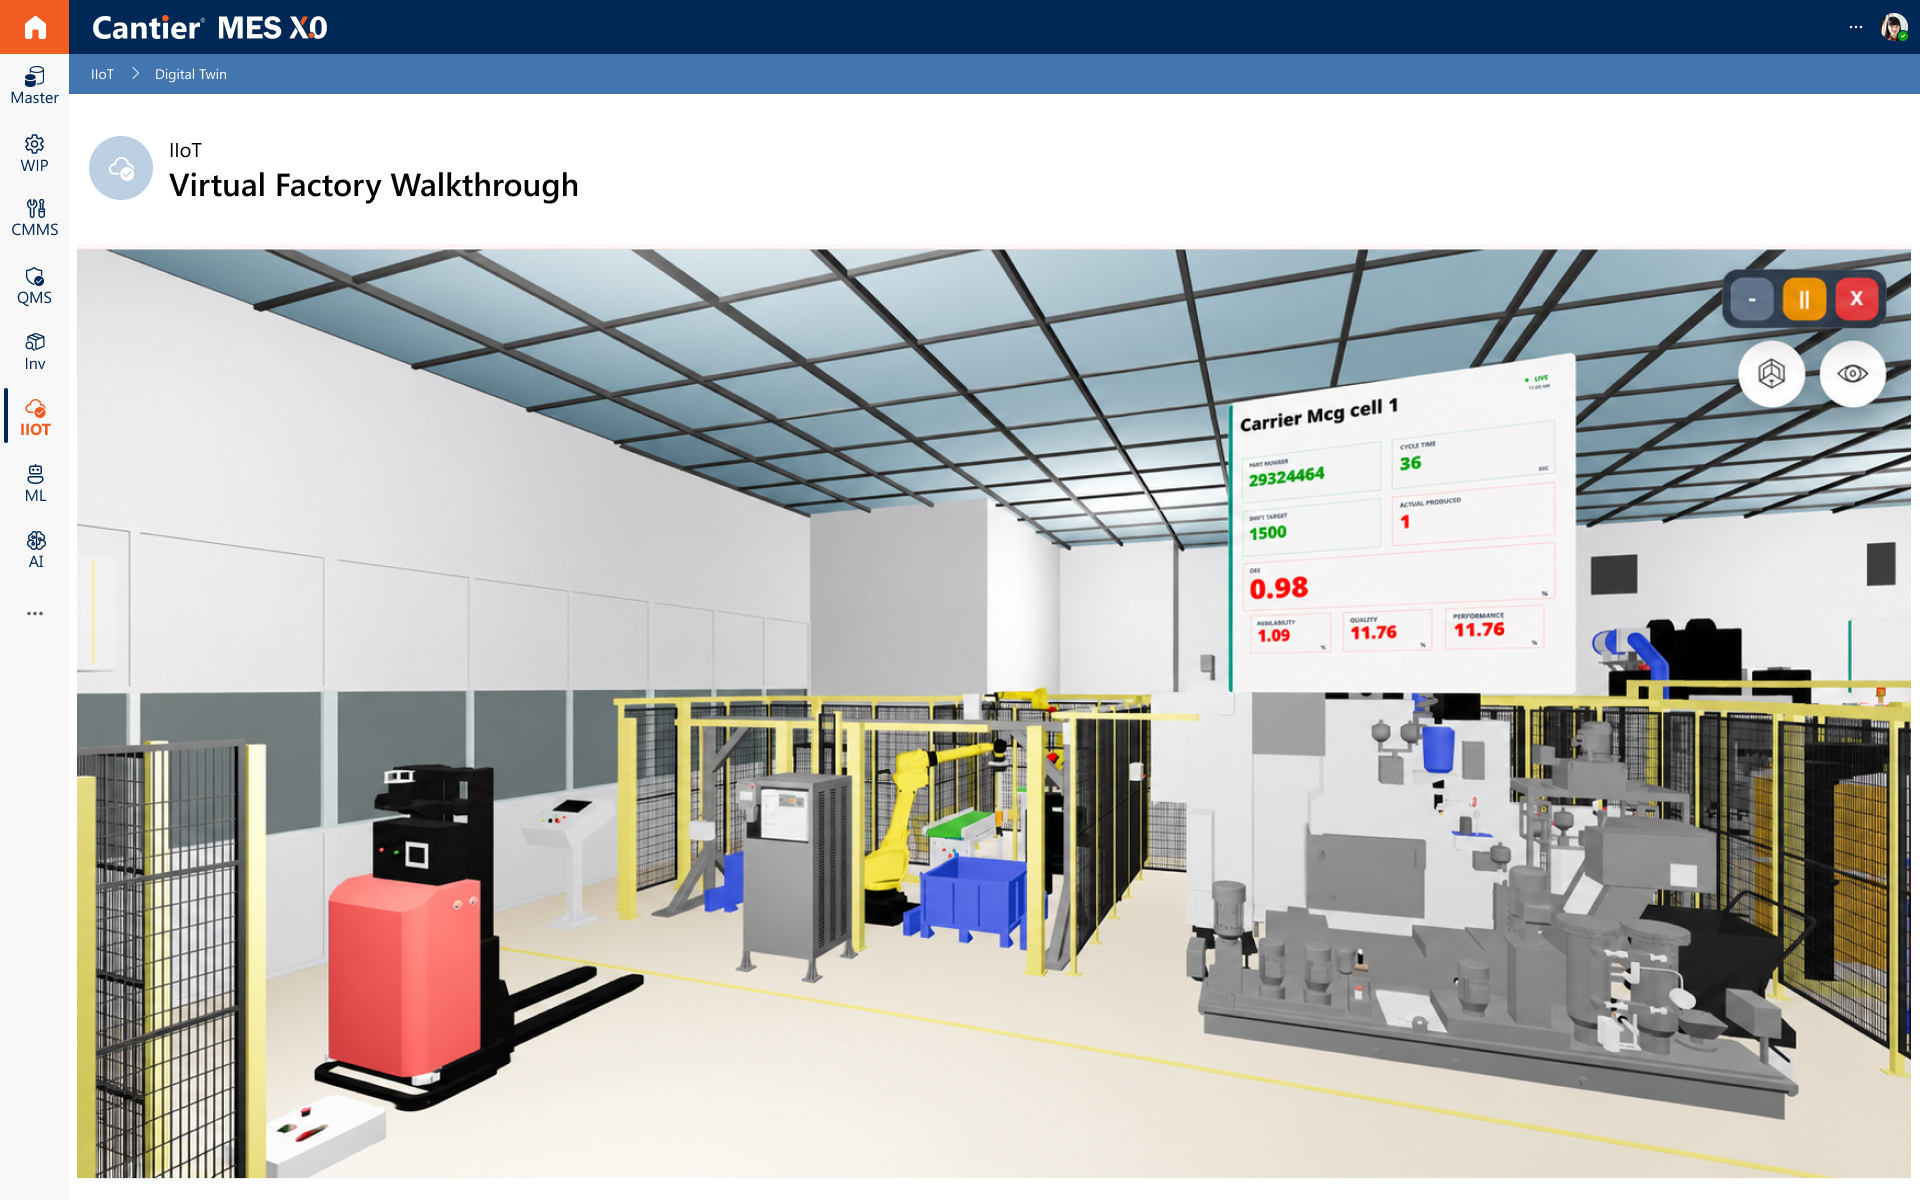Open the ML module
The width and height of the screenshot is (1920, 1200).
point(34,484)
